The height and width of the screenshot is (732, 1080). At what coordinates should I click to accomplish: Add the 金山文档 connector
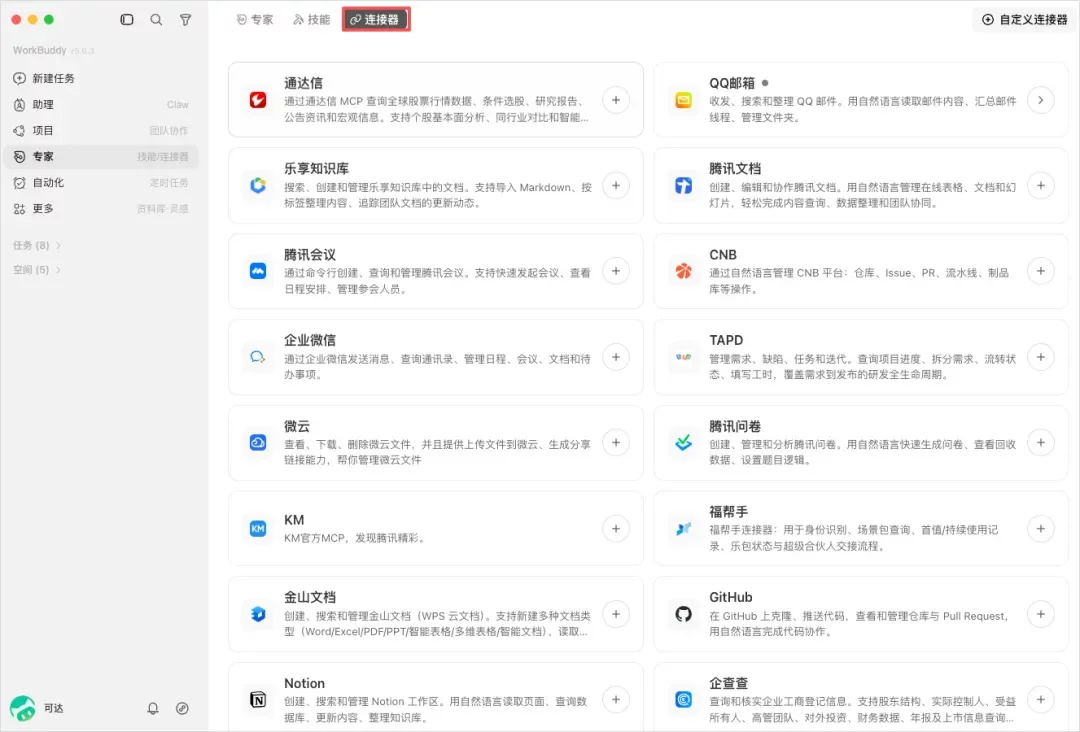click(616, 614)
